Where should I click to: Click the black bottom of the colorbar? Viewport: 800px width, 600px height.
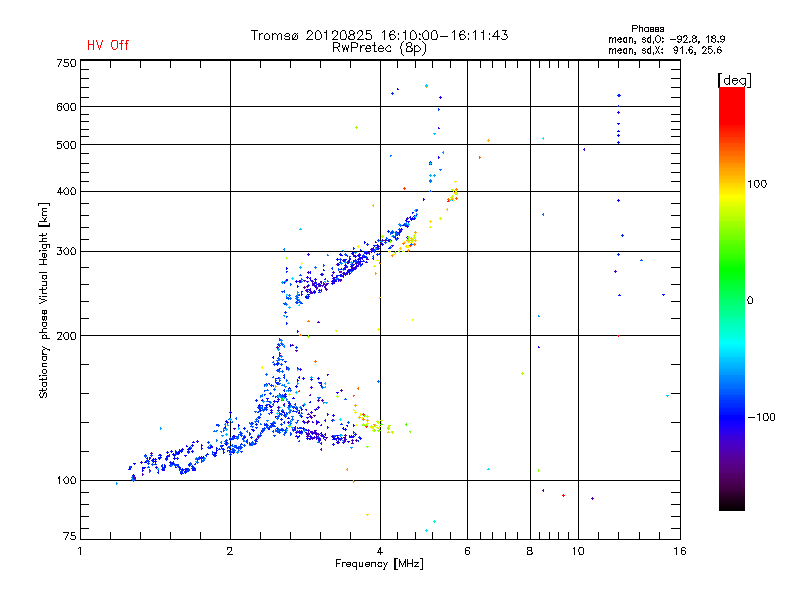732,503
